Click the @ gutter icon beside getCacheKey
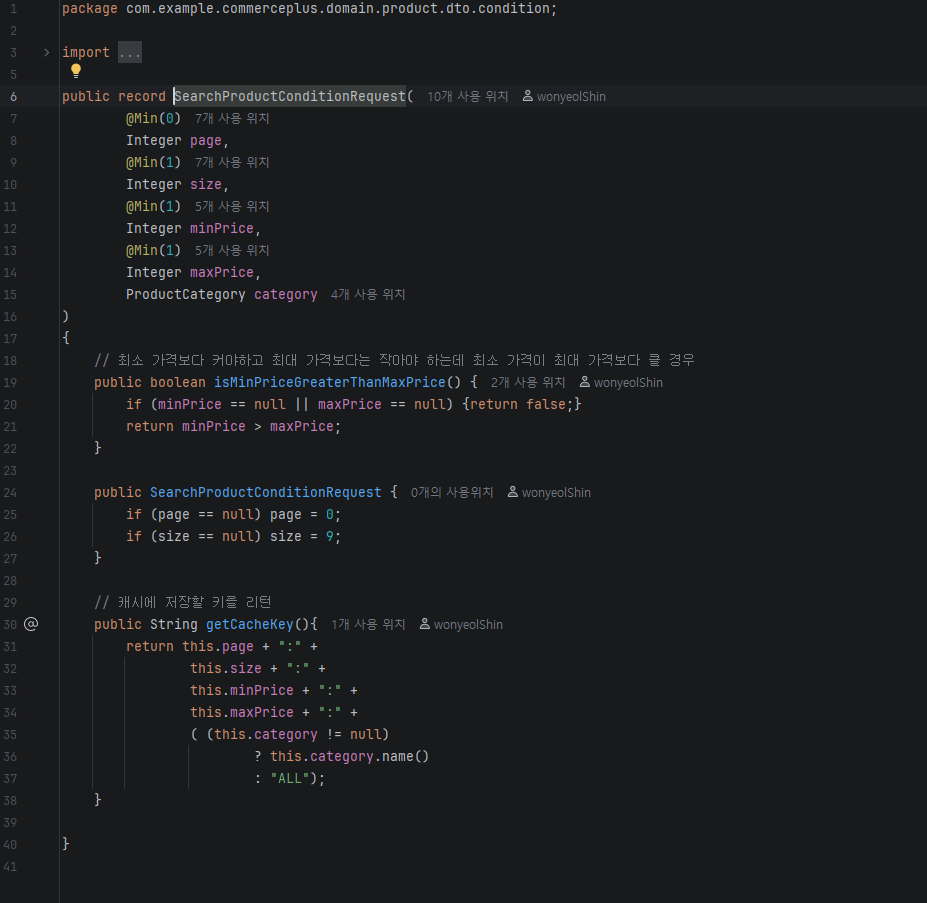The image size is (927, 903). click(31, 624)
